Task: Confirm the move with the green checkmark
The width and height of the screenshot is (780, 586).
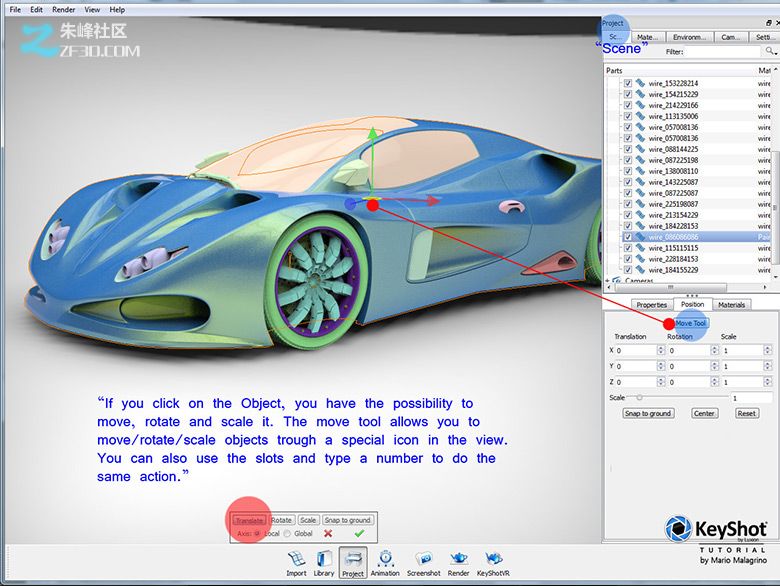Action: coord(359,533)
